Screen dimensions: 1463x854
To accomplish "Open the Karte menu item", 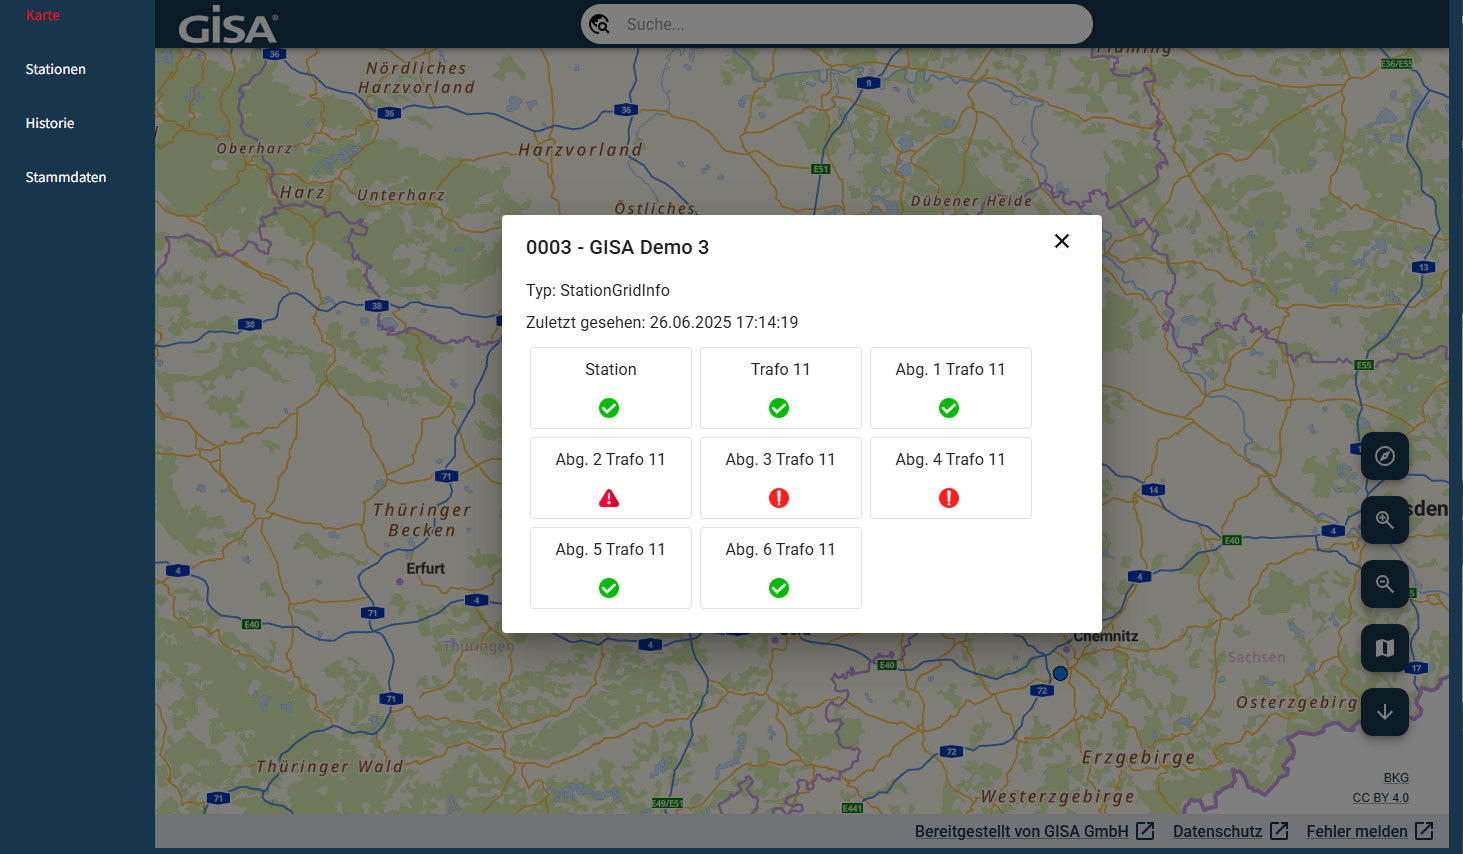I will pyautogui.click(x=43, y=15).
